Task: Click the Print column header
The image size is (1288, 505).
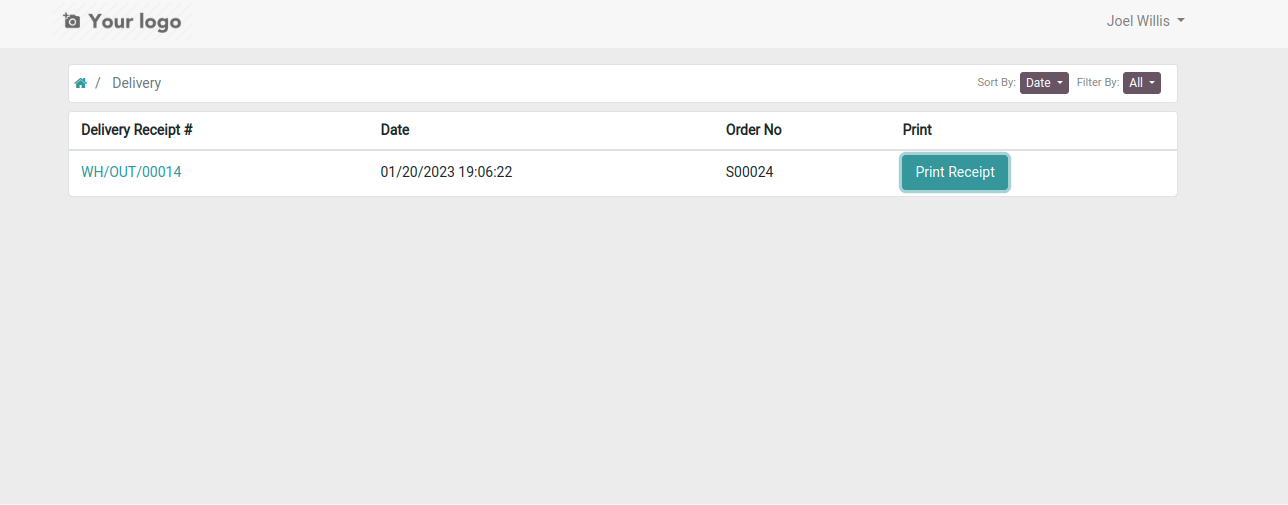Action: point(917,130)
